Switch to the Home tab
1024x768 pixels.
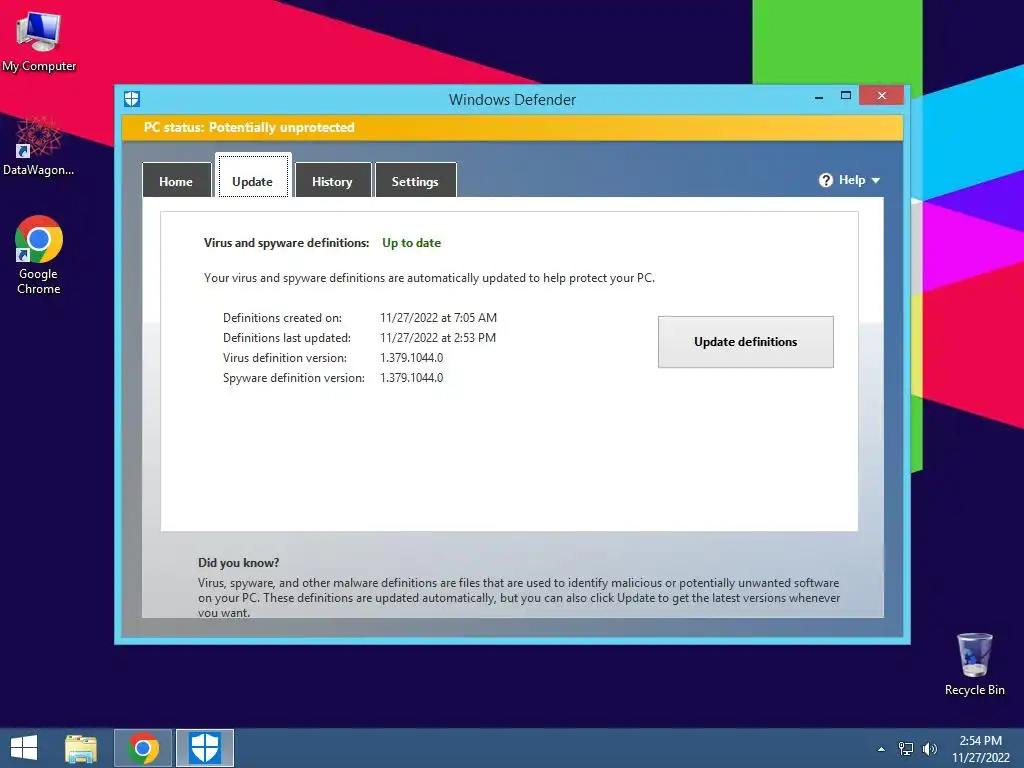click(x=176, y=181)
